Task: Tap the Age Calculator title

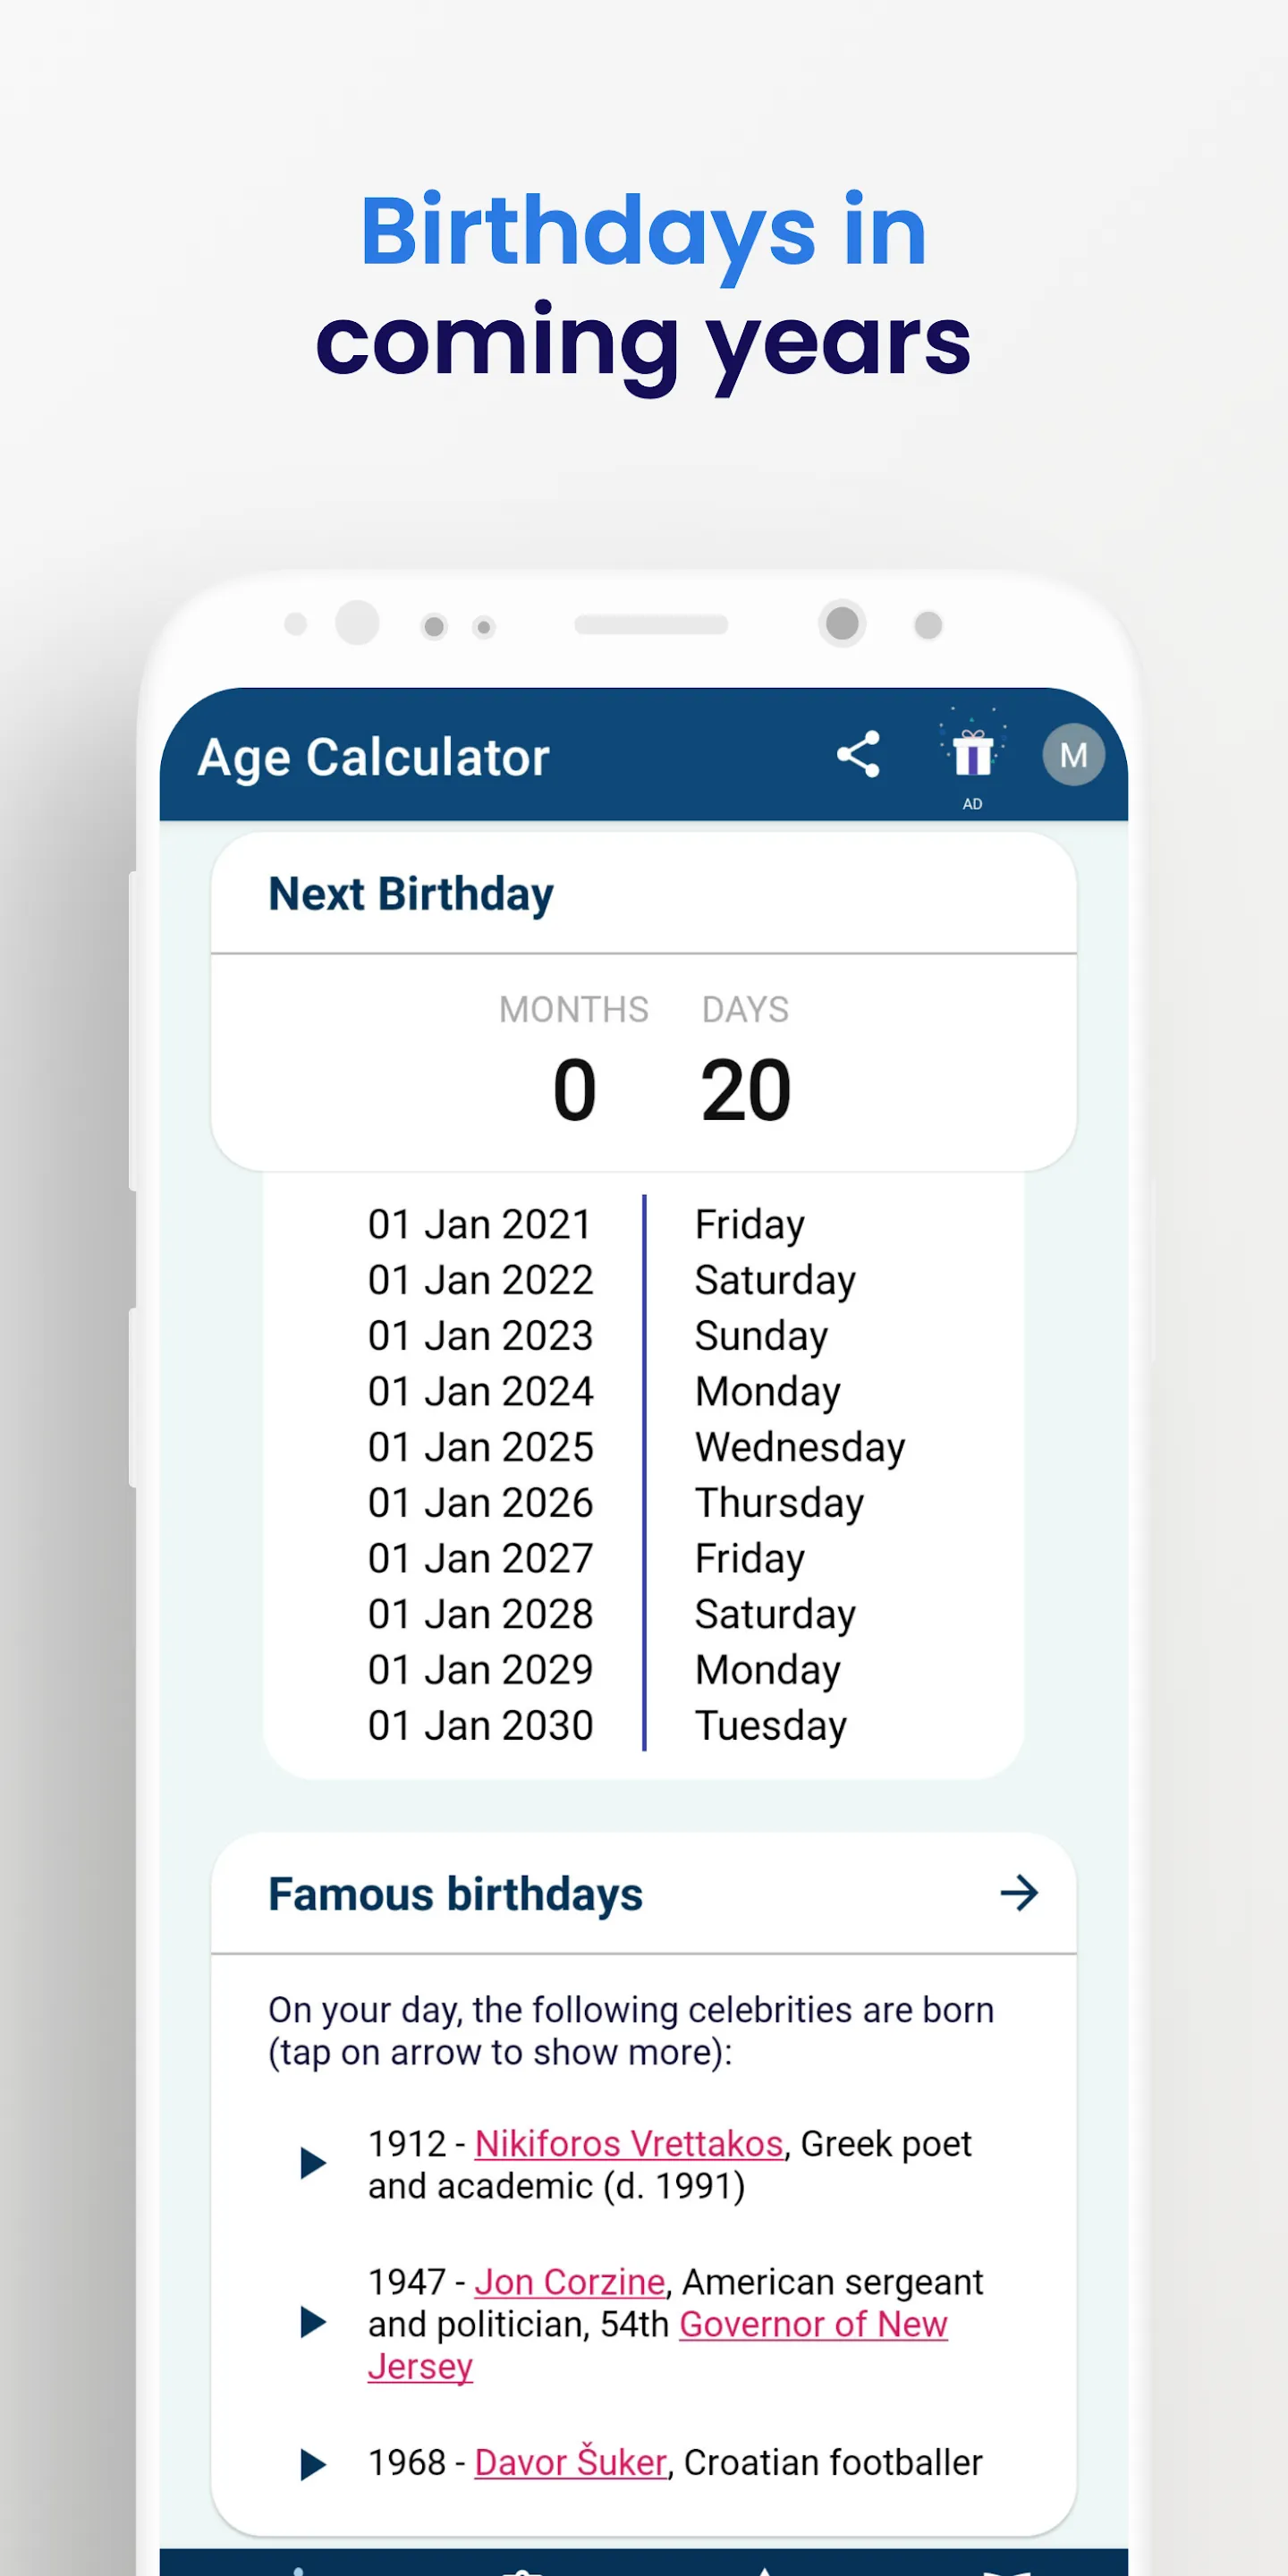Action: (373, 757)
